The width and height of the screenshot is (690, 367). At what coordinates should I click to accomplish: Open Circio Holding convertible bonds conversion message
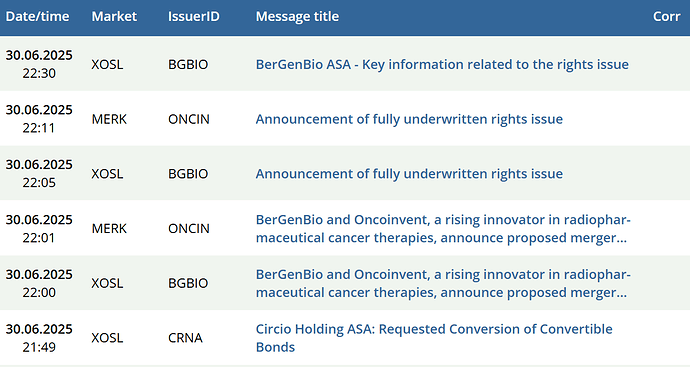coord(434,338)
